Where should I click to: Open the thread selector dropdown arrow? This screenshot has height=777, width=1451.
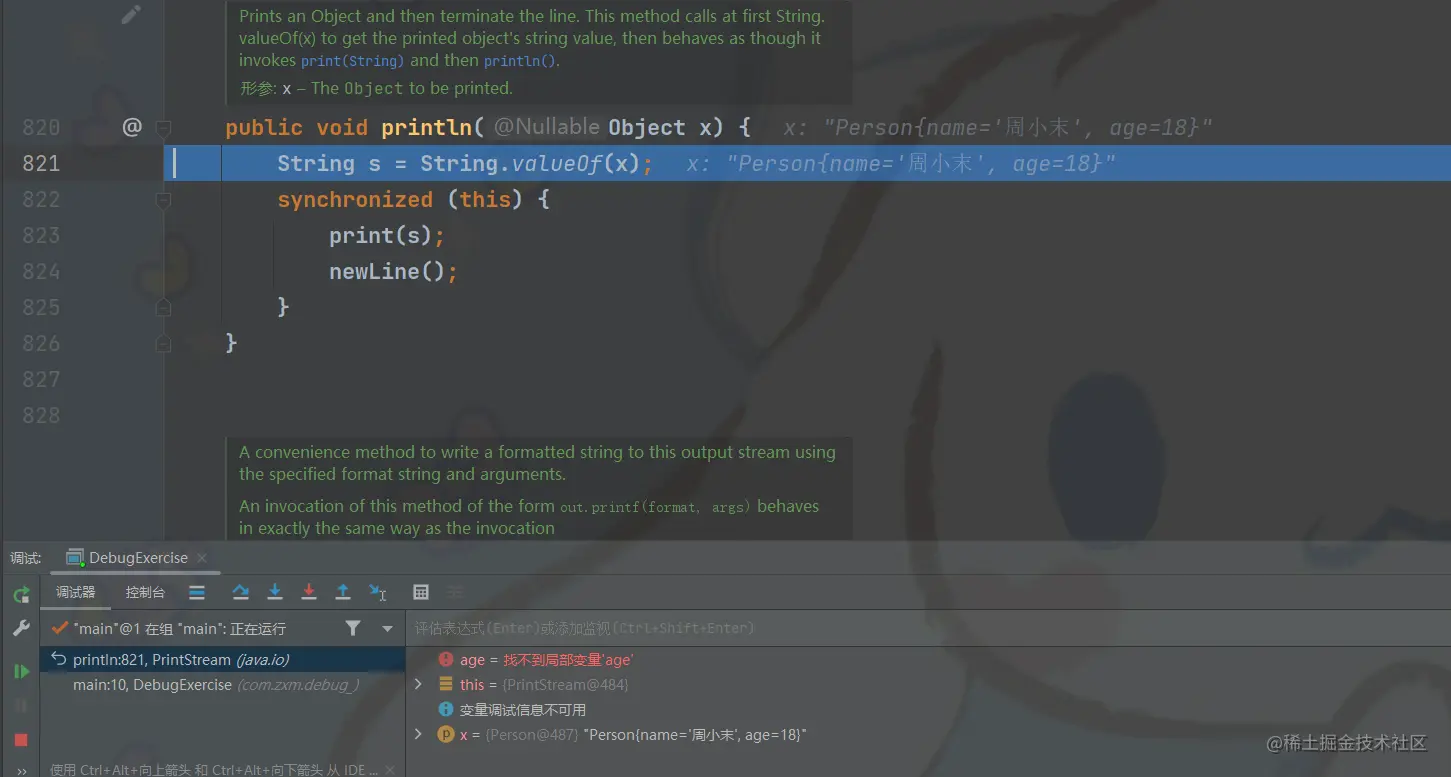coord(387,629)
